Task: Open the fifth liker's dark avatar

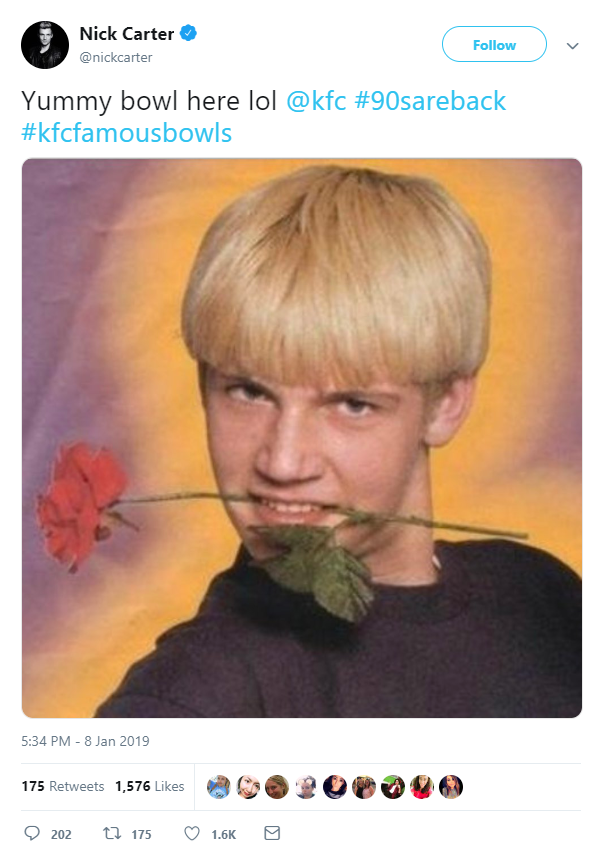Action: (x=335, y=787)
